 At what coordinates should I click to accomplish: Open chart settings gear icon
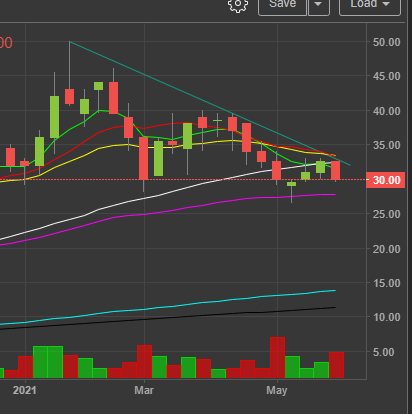click(x=238, y=5)
